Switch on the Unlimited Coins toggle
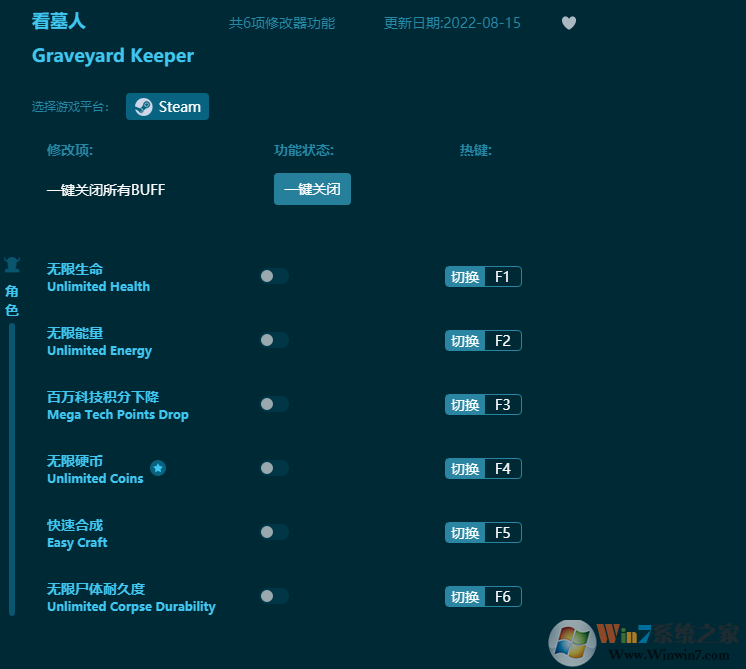 tap(273, 468)
